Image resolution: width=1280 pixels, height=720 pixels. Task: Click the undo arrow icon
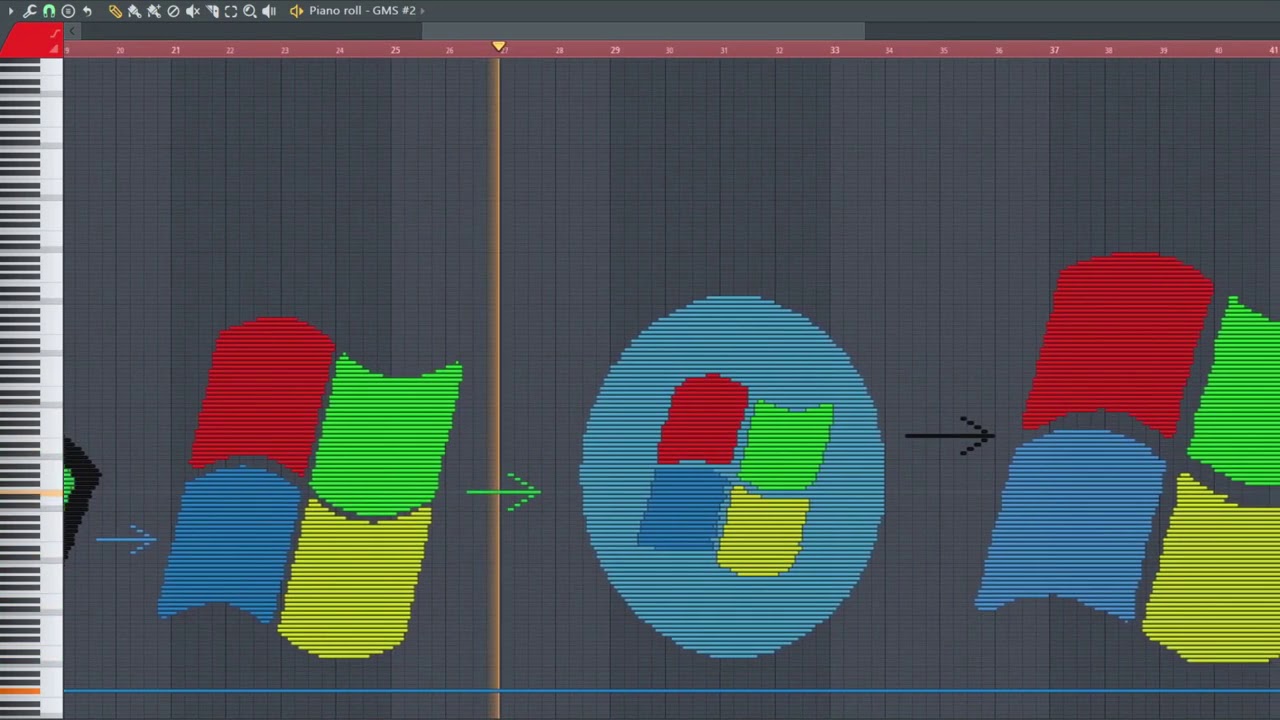(87, 11)
